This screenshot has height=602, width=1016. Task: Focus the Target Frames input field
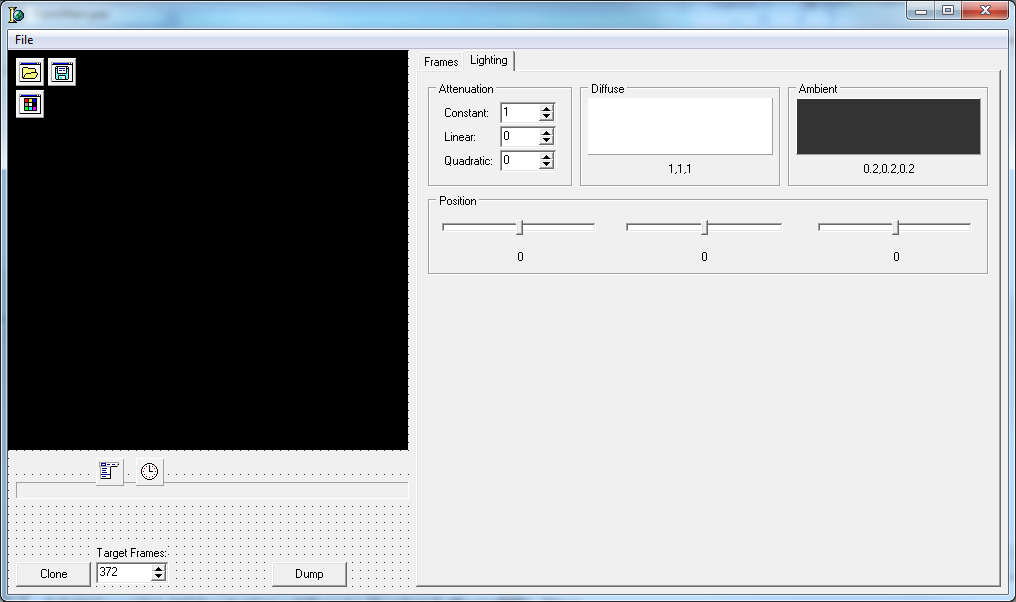tap(124, 572)
